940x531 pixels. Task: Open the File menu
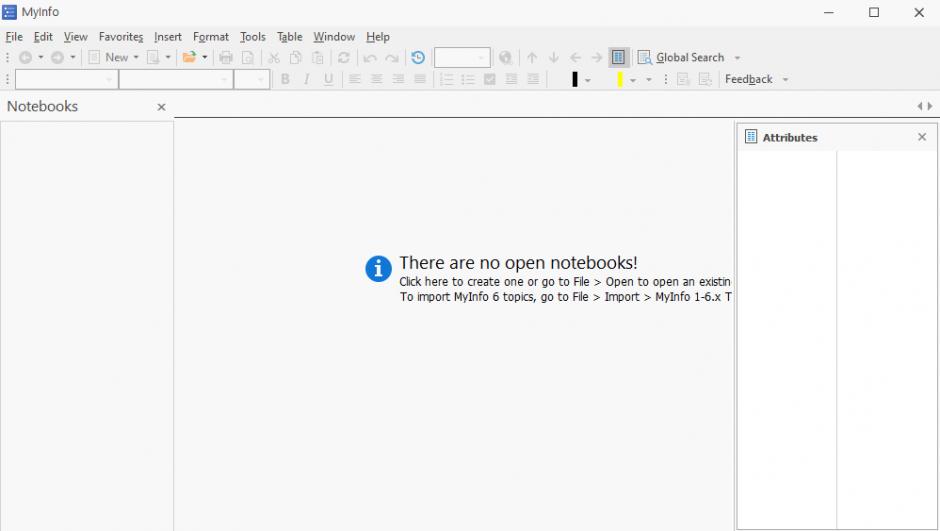point(14,37)
